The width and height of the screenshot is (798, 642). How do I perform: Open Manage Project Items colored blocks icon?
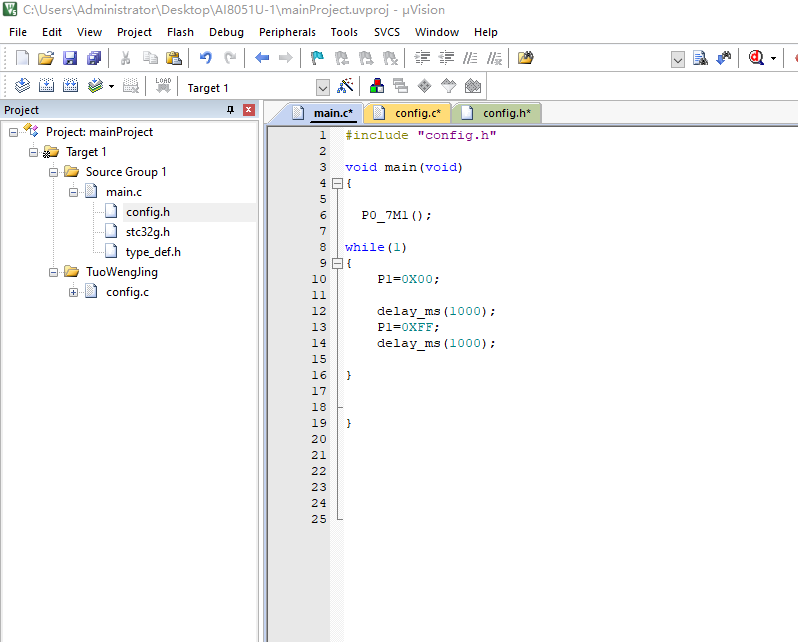tap(377, 86)
